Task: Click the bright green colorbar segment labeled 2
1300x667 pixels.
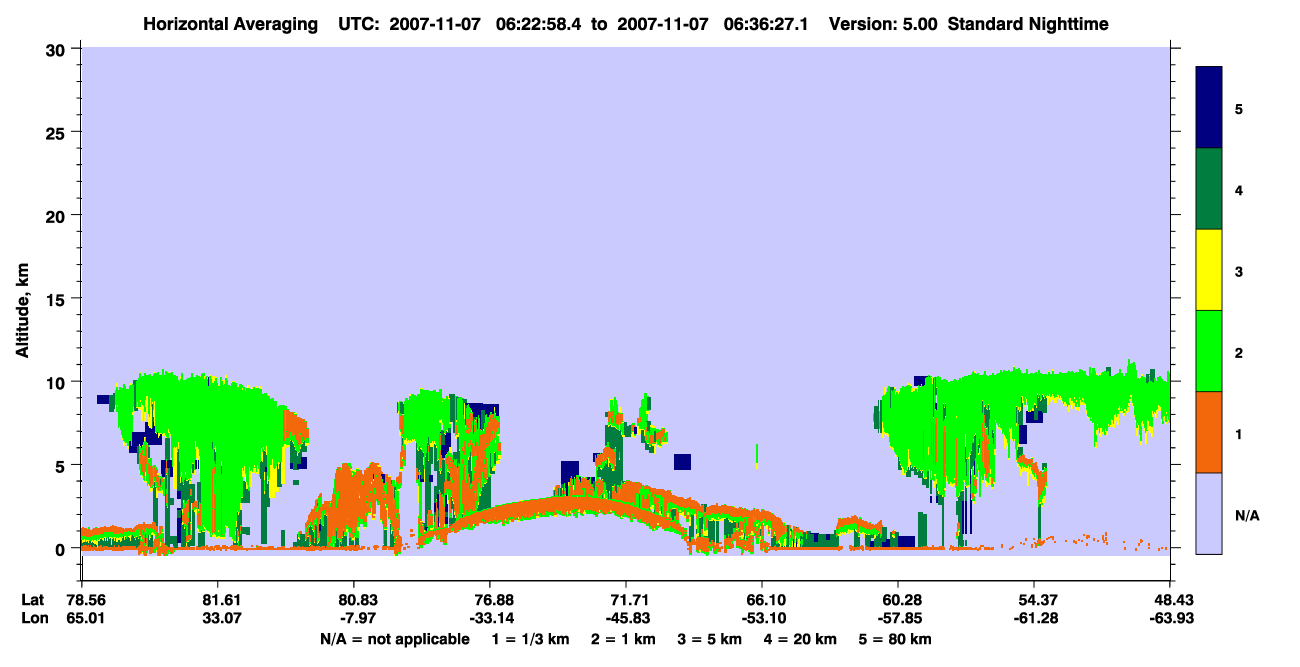Action: click(1209, 351)
